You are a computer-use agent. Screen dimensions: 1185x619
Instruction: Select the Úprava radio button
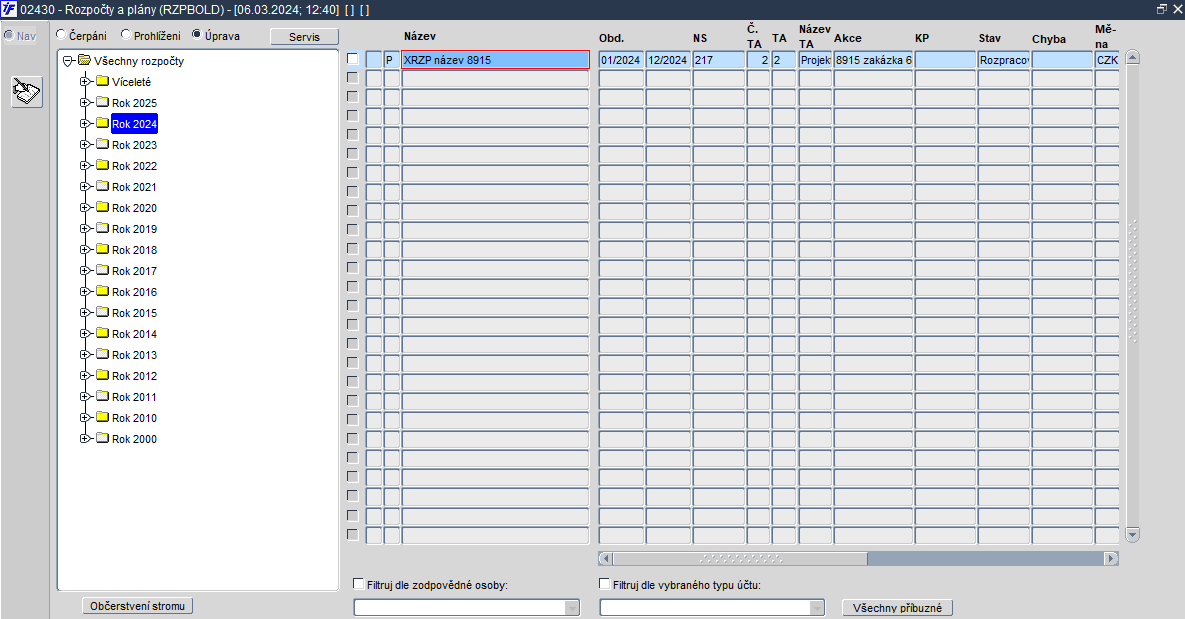pyautogui.click(x=196, y=35)
